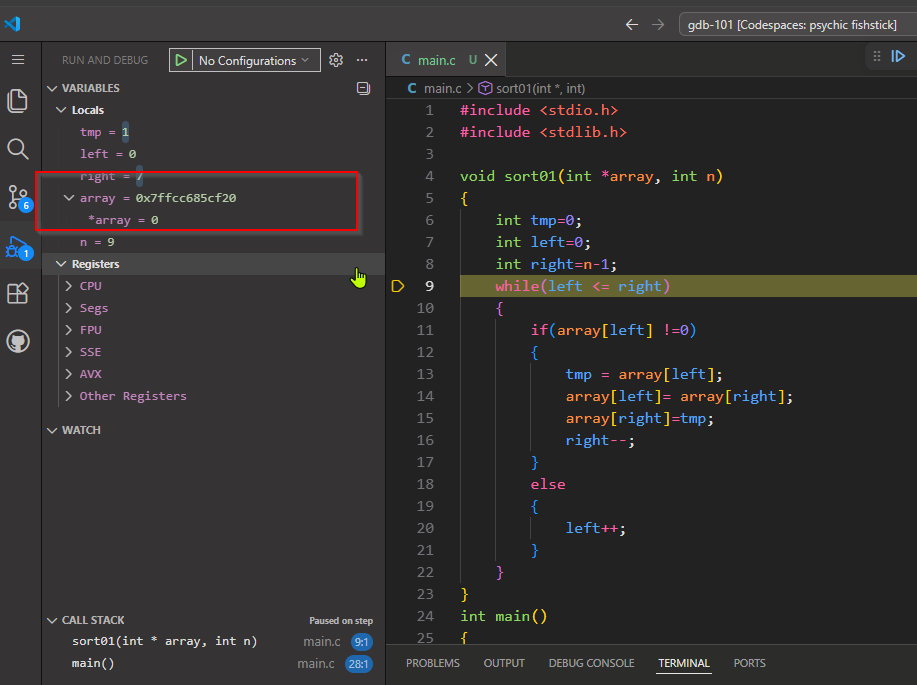Open the GitHub view in activity bar
Image resolution: width=917 pixels, height=685 pixels.
pos(18,341)
